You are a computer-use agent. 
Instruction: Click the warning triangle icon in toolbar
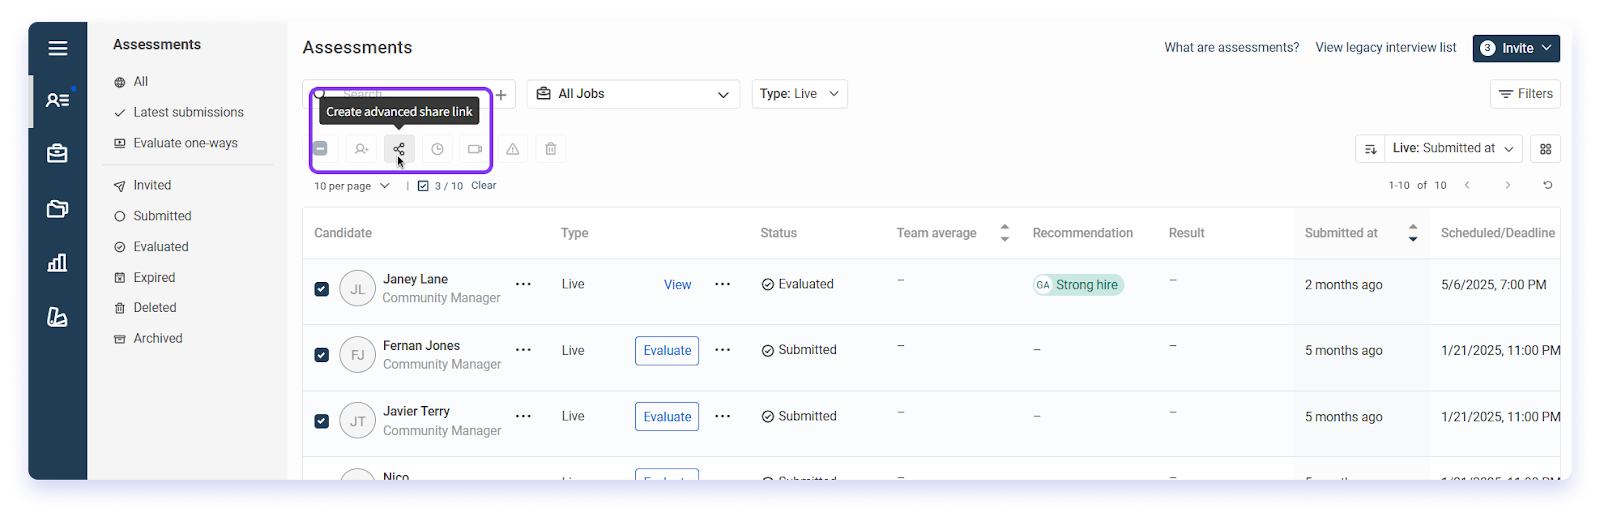(513, 149)
